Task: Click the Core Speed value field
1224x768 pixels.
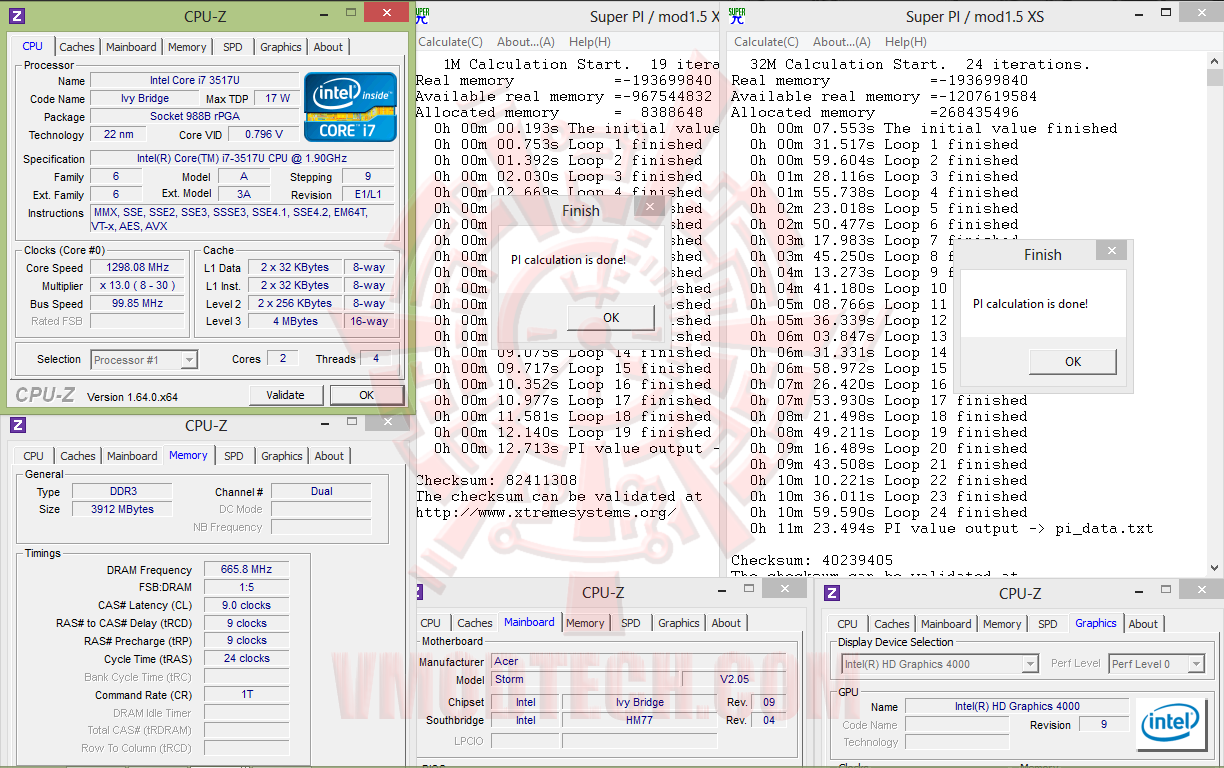Action: coord(138,267)
